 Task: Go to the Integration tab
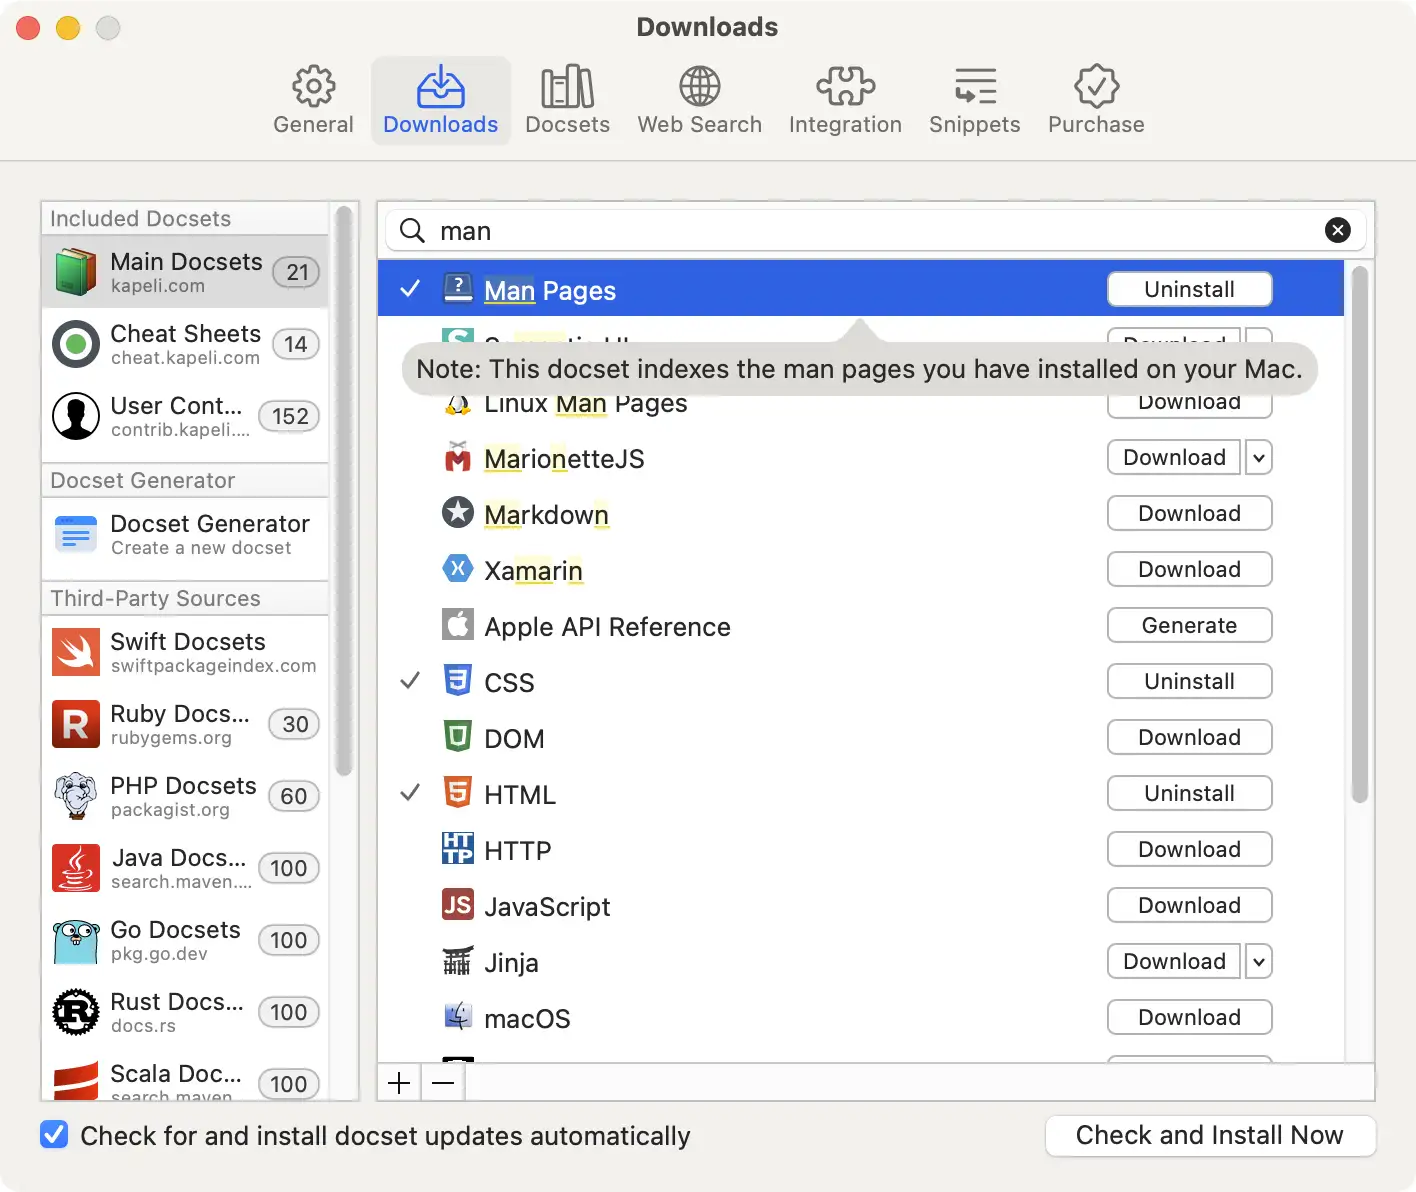pyautogui.click(x=845, y=100)
